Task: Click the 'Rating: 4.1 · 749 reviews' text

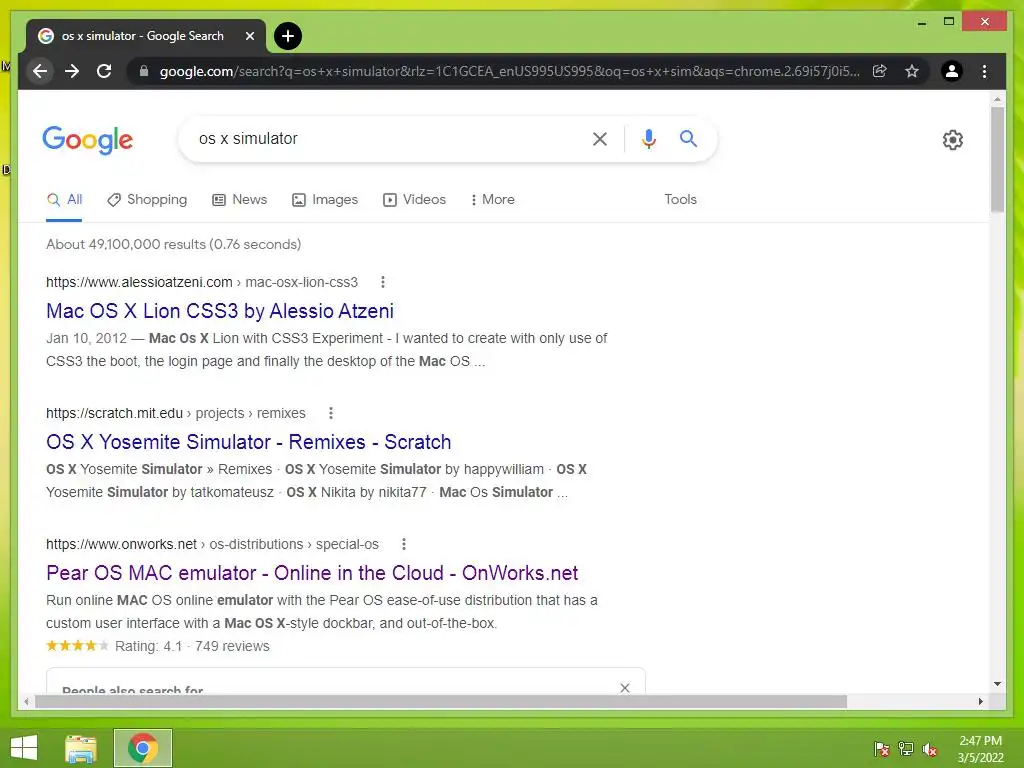Action: click(192, 646)
